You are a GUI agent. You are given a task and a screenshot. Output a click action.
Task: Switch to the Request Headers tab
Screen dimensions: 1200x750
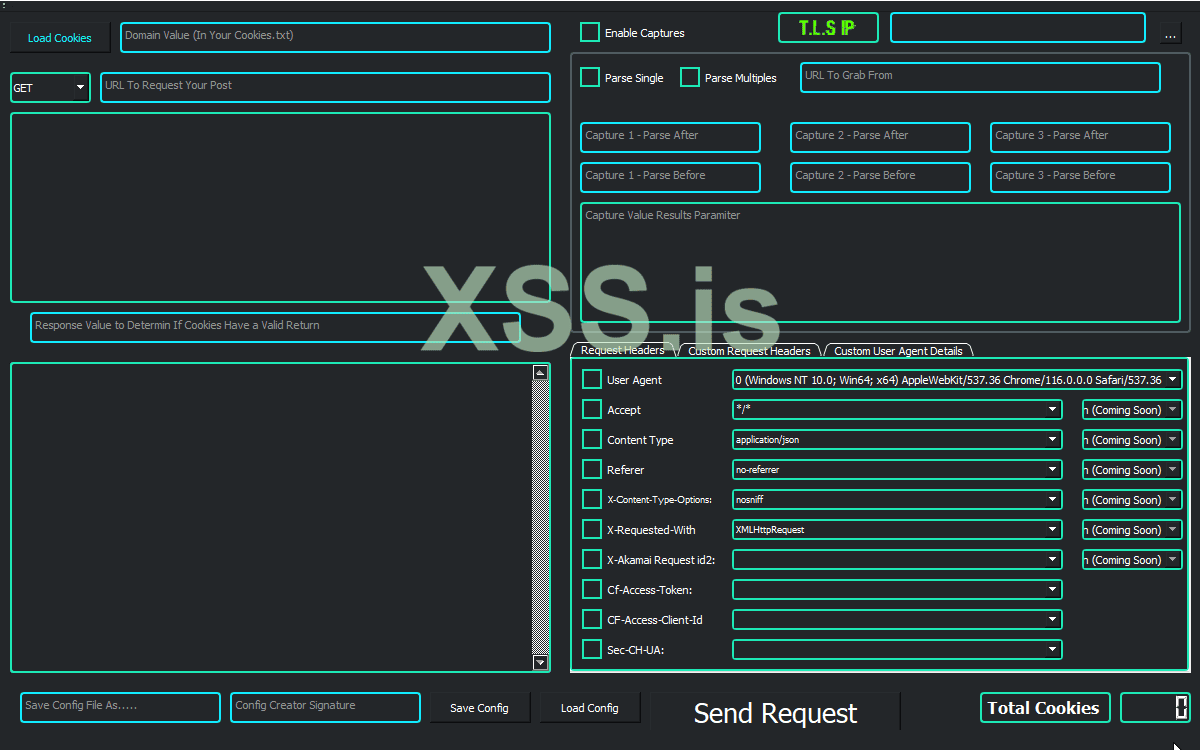point(622,350)
